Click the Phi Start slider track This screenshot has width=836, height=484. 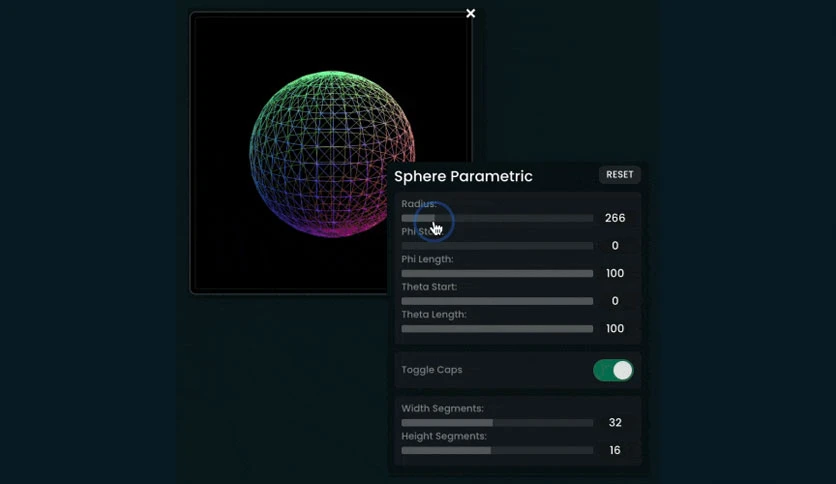point(497,246)
